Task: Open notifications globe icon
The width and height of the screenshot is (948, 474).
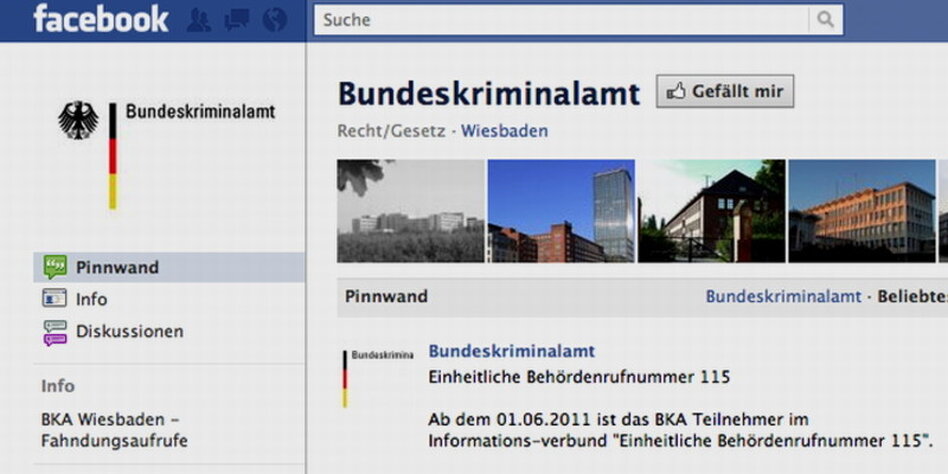Action: 274,19
